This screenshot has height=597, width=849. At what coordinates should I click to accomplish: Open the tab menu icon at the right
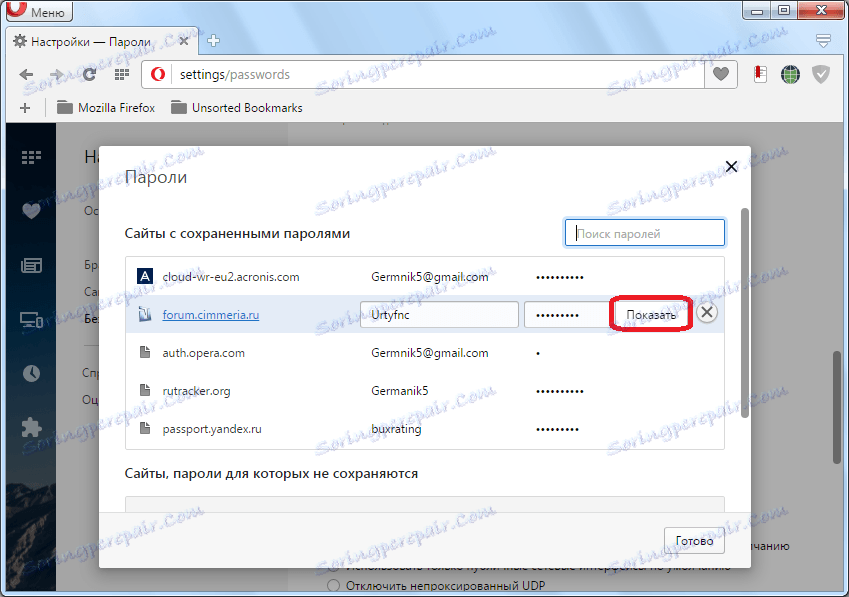823,40
